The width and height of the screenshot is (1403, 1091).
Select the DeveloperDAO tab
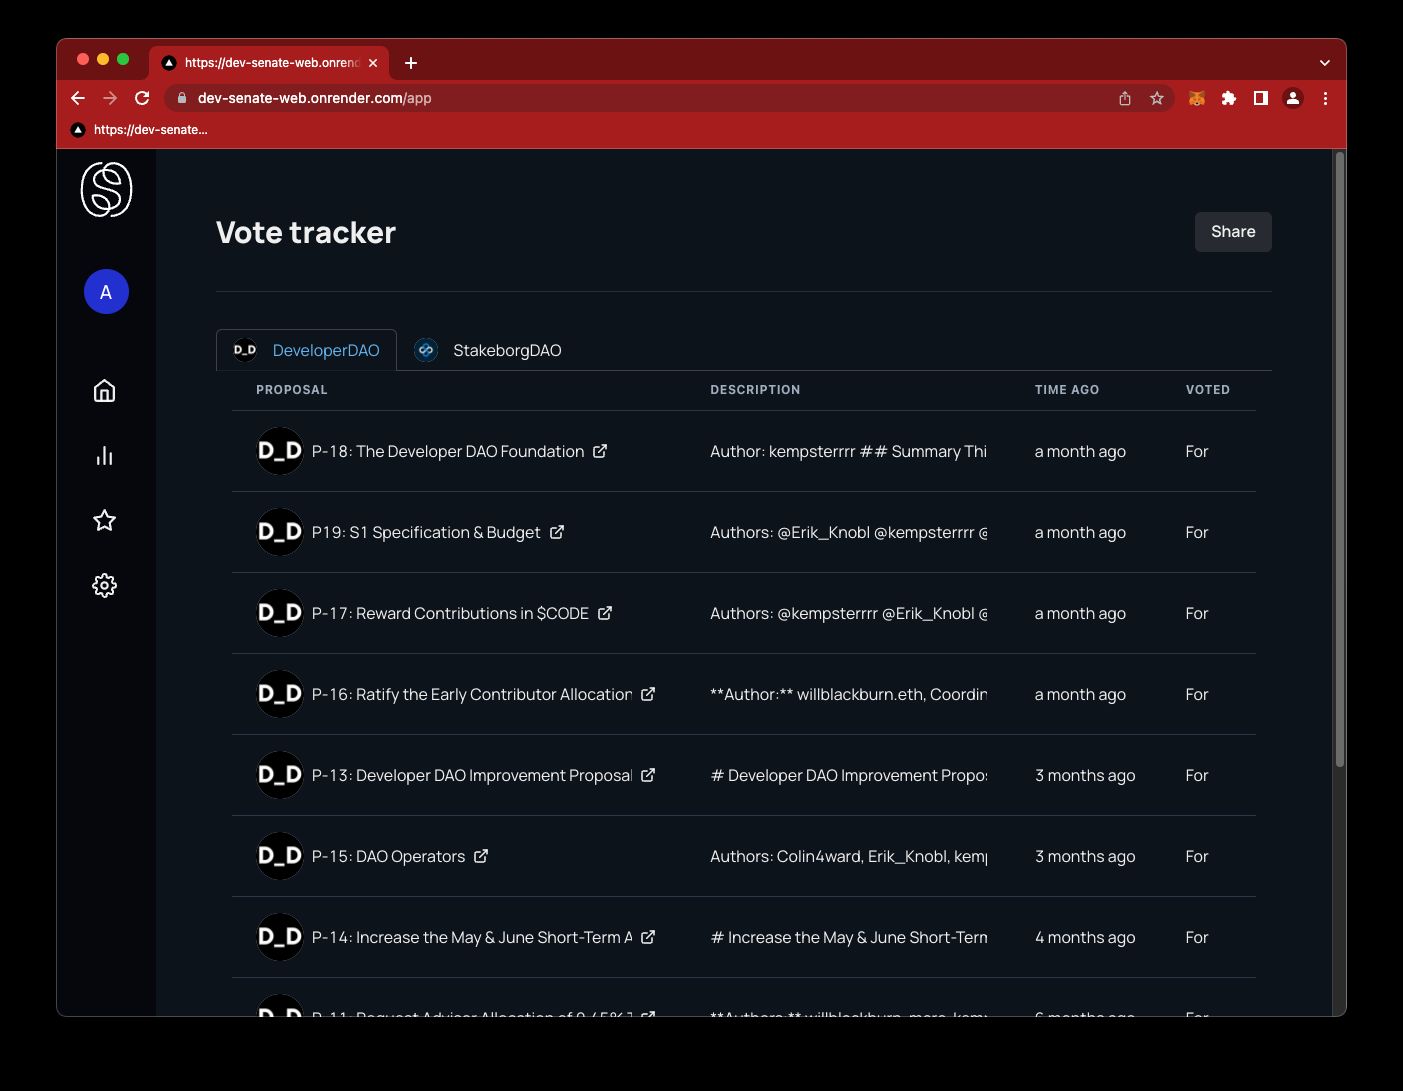(306, 350)
